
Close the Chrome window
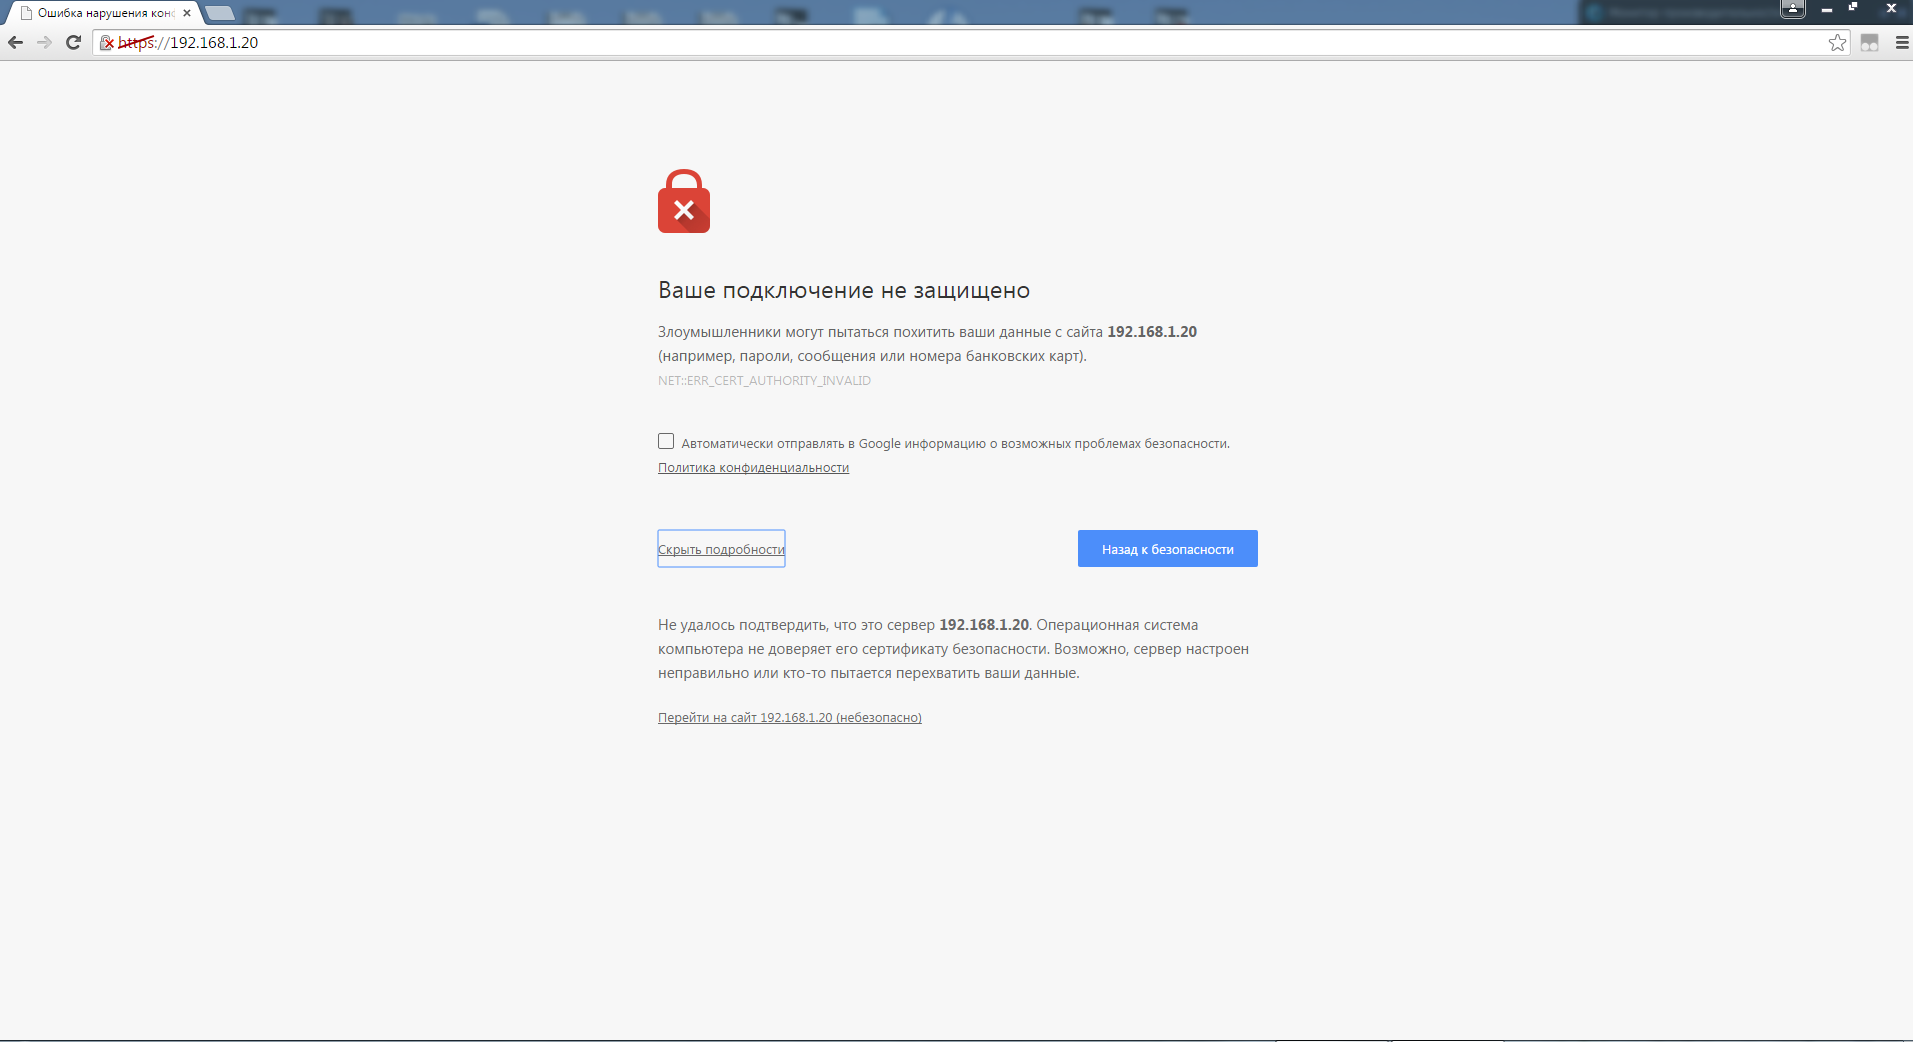(1890, 8)
